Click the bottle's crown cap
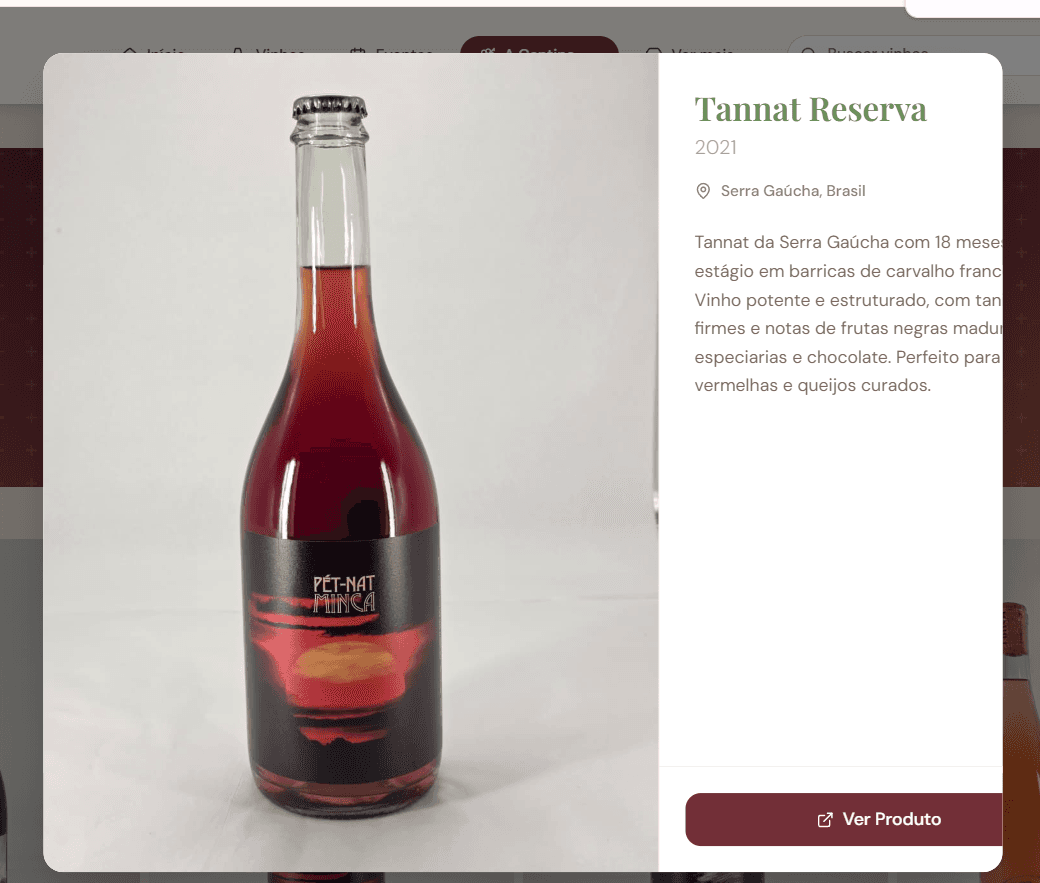 pyautogui.click(x=330, y=108)
